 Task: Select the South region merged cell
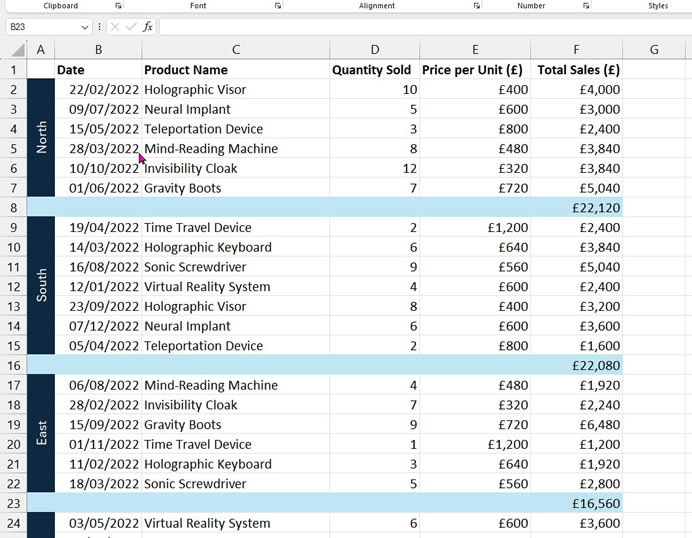tap(41, 286)
